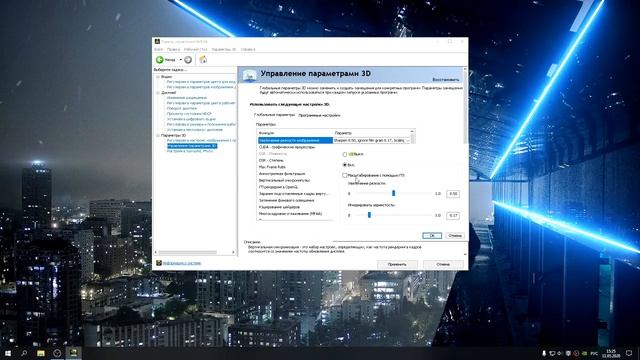Image resolution: width=640 pixels, height=360 pixels.
Task: Click the bottom Отмена button
Action: point(443,264)
